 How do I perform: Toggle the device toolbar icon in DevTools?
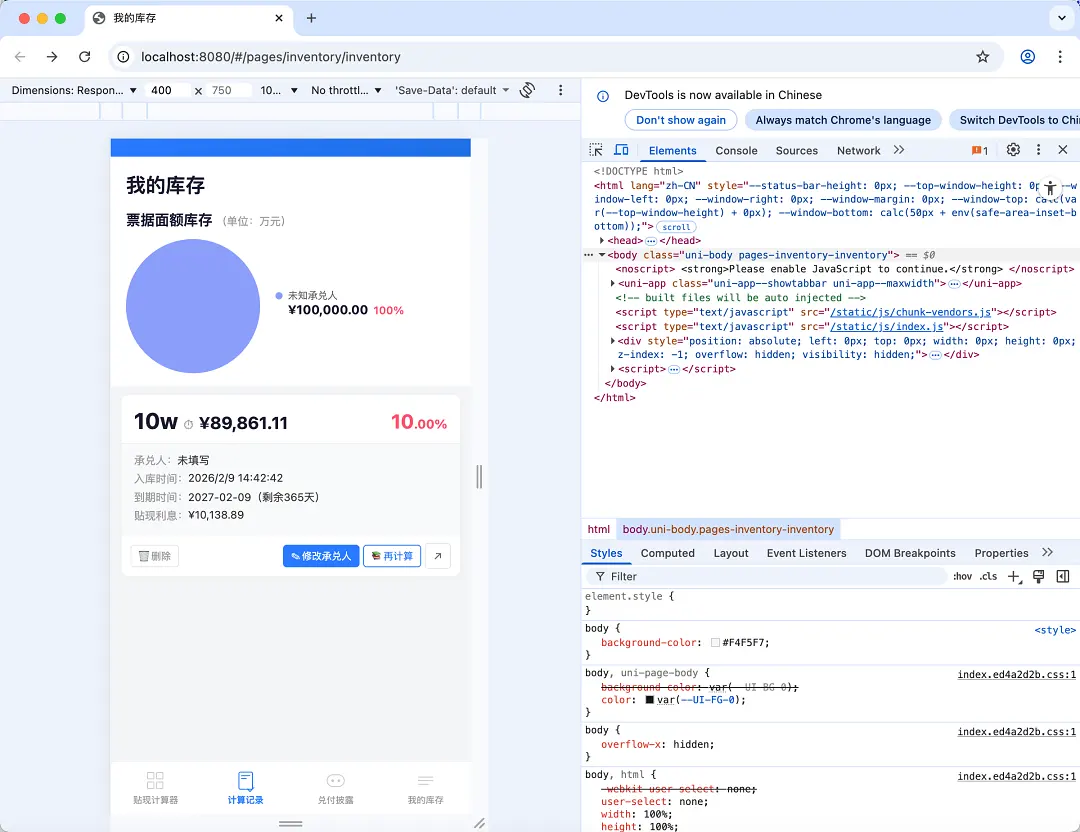[x=621, y=150]
